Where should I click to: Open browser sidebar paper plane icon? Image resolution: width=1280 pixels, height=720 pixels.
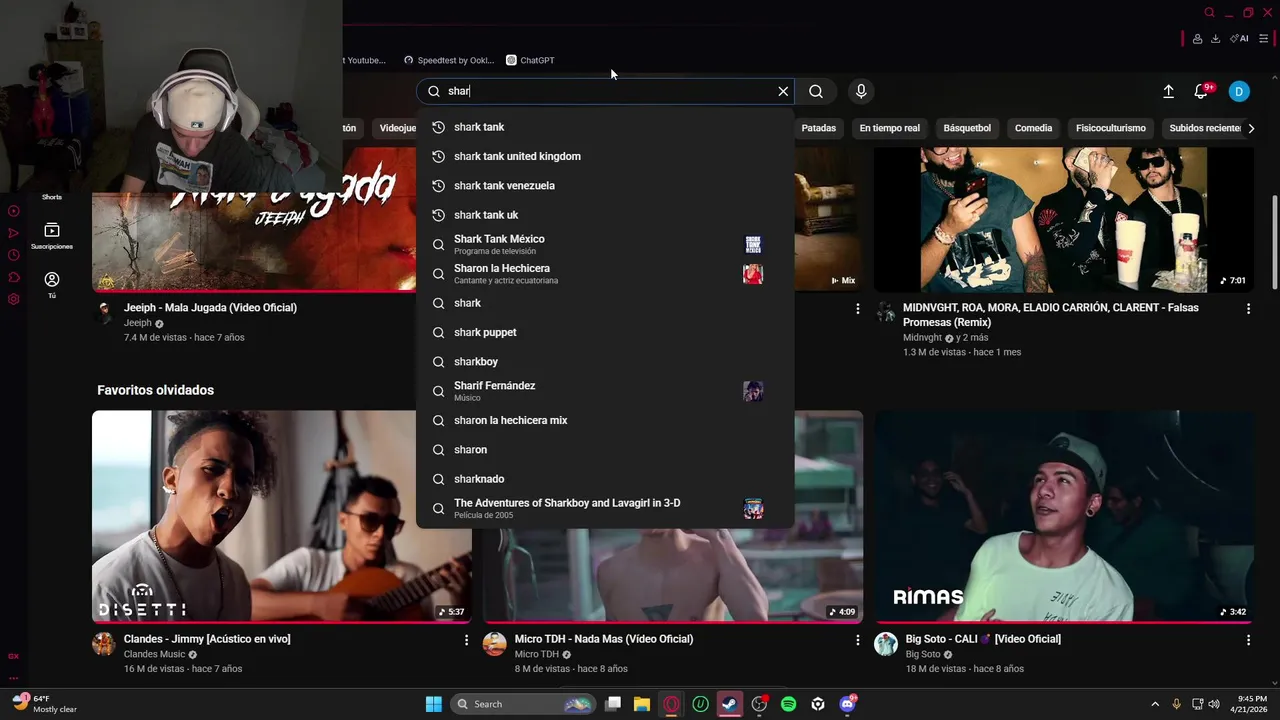click(x=13, y=233)
